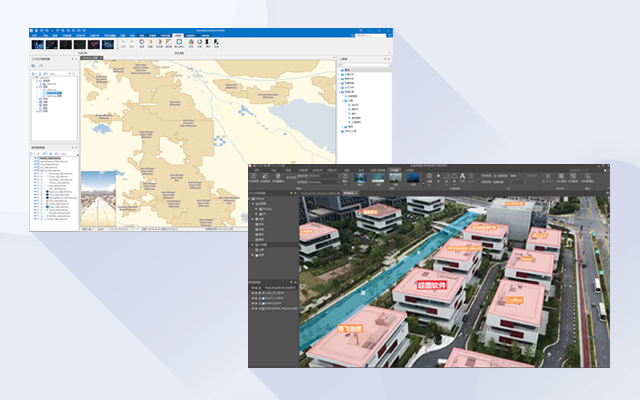Click the rainbow color-wheel icon in light window ribbon

[142, 42]
